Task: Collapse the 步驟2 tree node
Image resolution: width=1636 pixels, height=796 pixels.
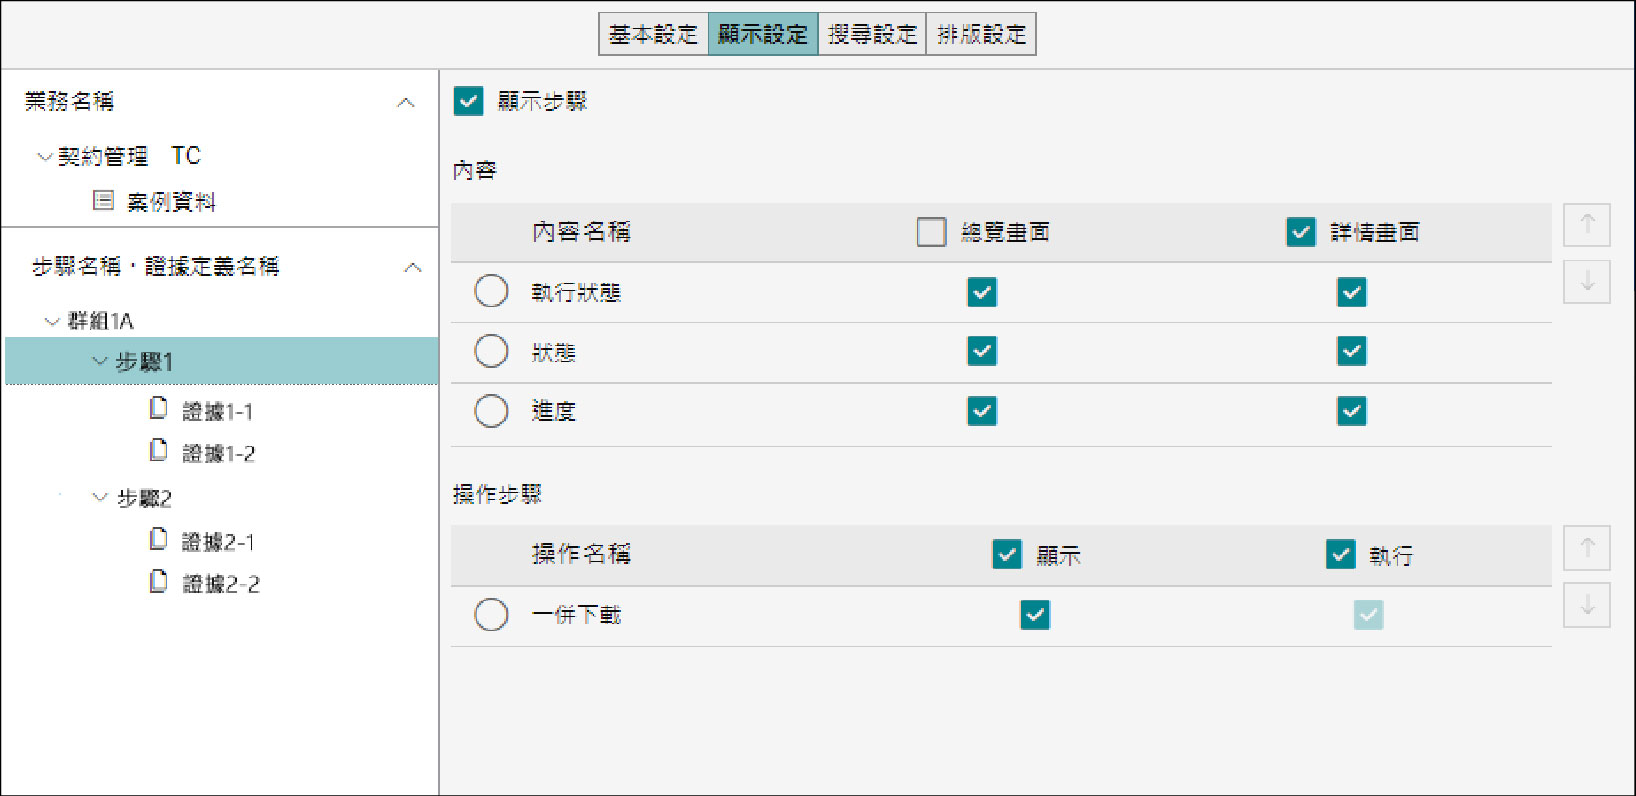Action: click(x=99, y=497)
